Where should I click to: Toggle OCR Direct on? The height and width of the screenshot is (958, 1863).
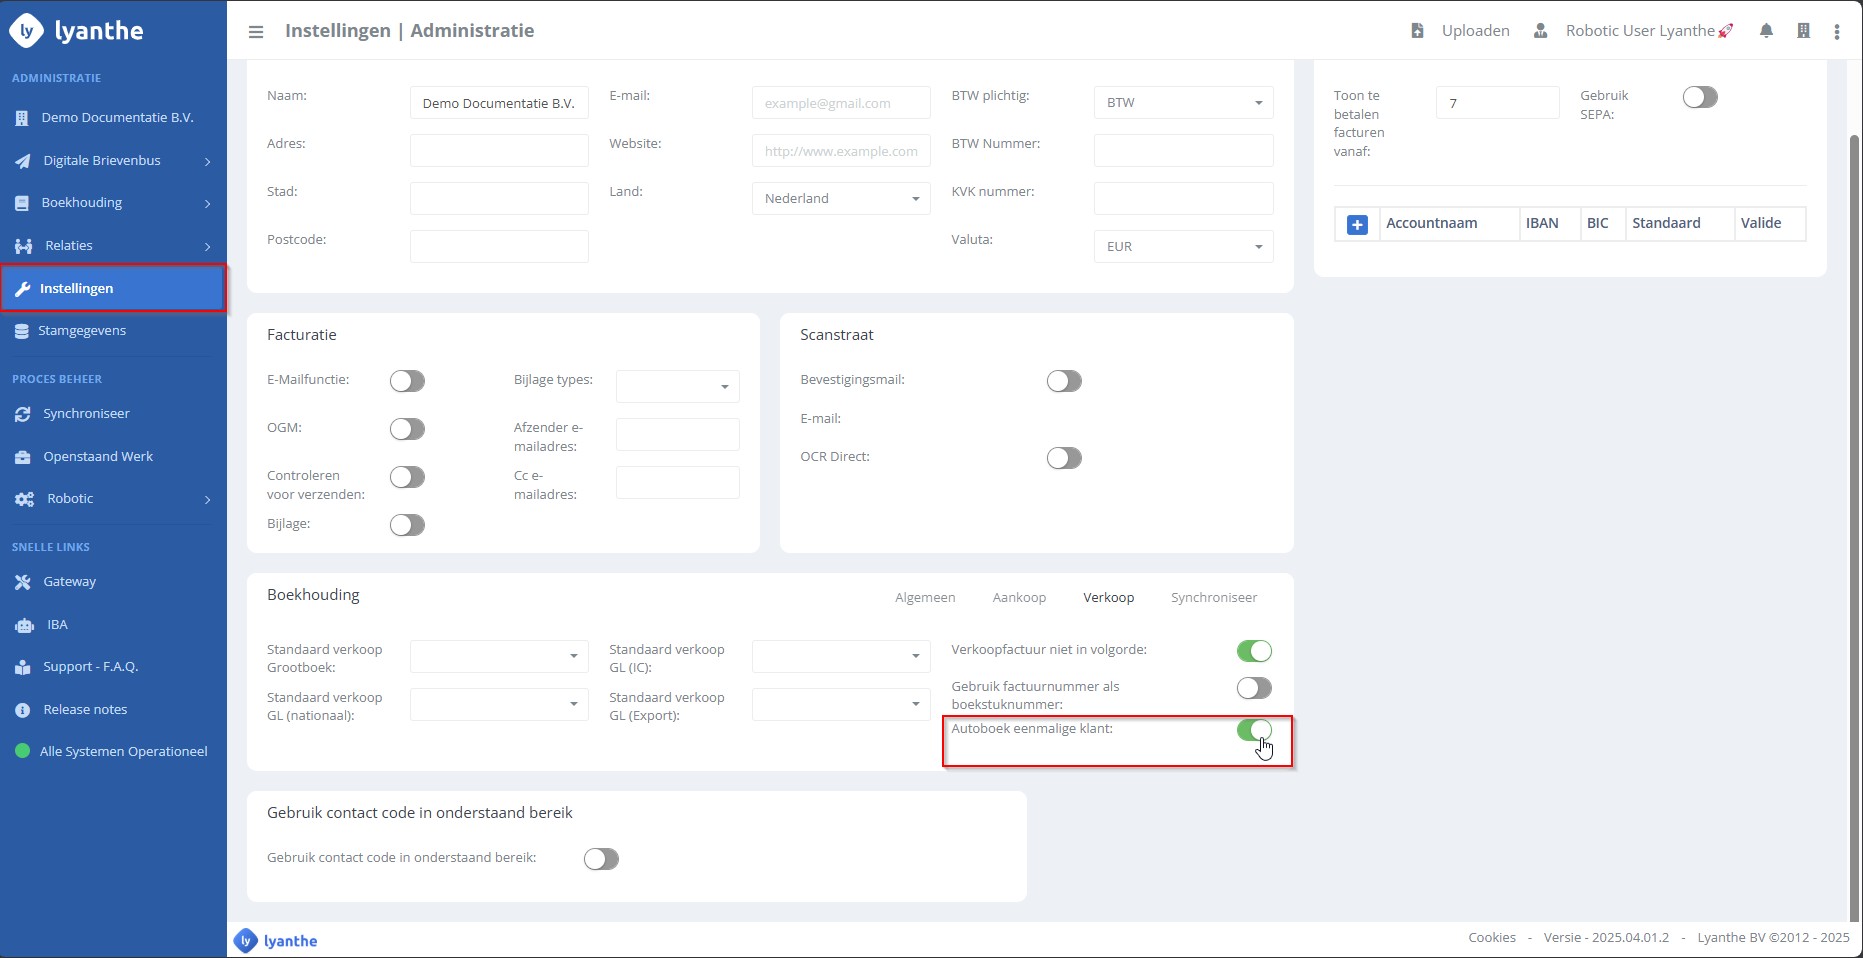(1064, 458)
